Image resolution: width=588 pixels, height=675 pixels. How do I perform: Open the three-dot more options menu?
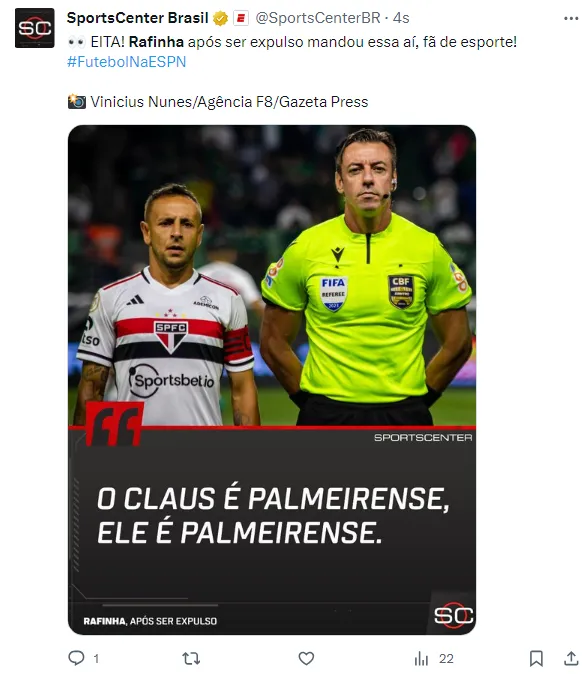click(x=571, y=19)
